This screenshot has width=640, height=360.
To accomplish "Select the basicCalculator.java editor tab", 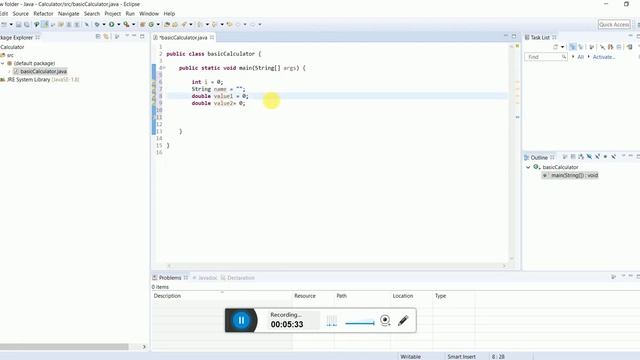I will 183,37.
